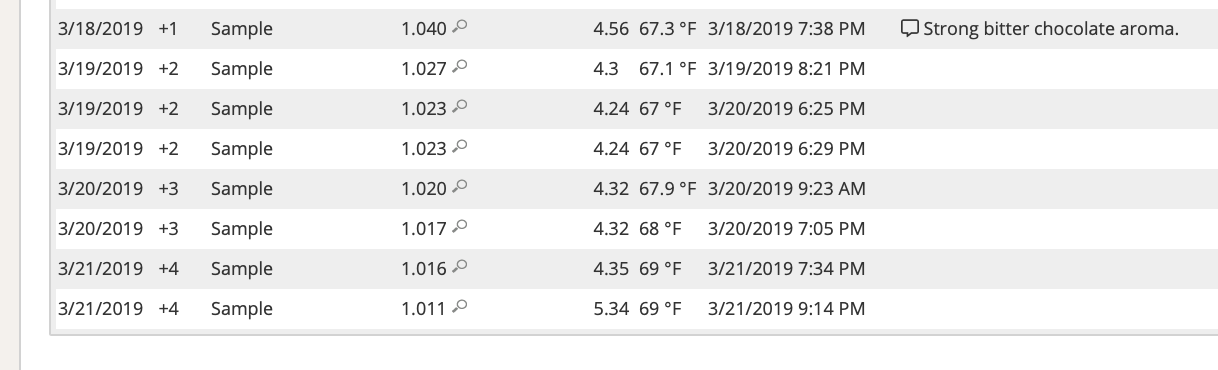Open the 'Strong bitter chocolate aroma' note
The image size is (1218, 370).
(1051, 29)
